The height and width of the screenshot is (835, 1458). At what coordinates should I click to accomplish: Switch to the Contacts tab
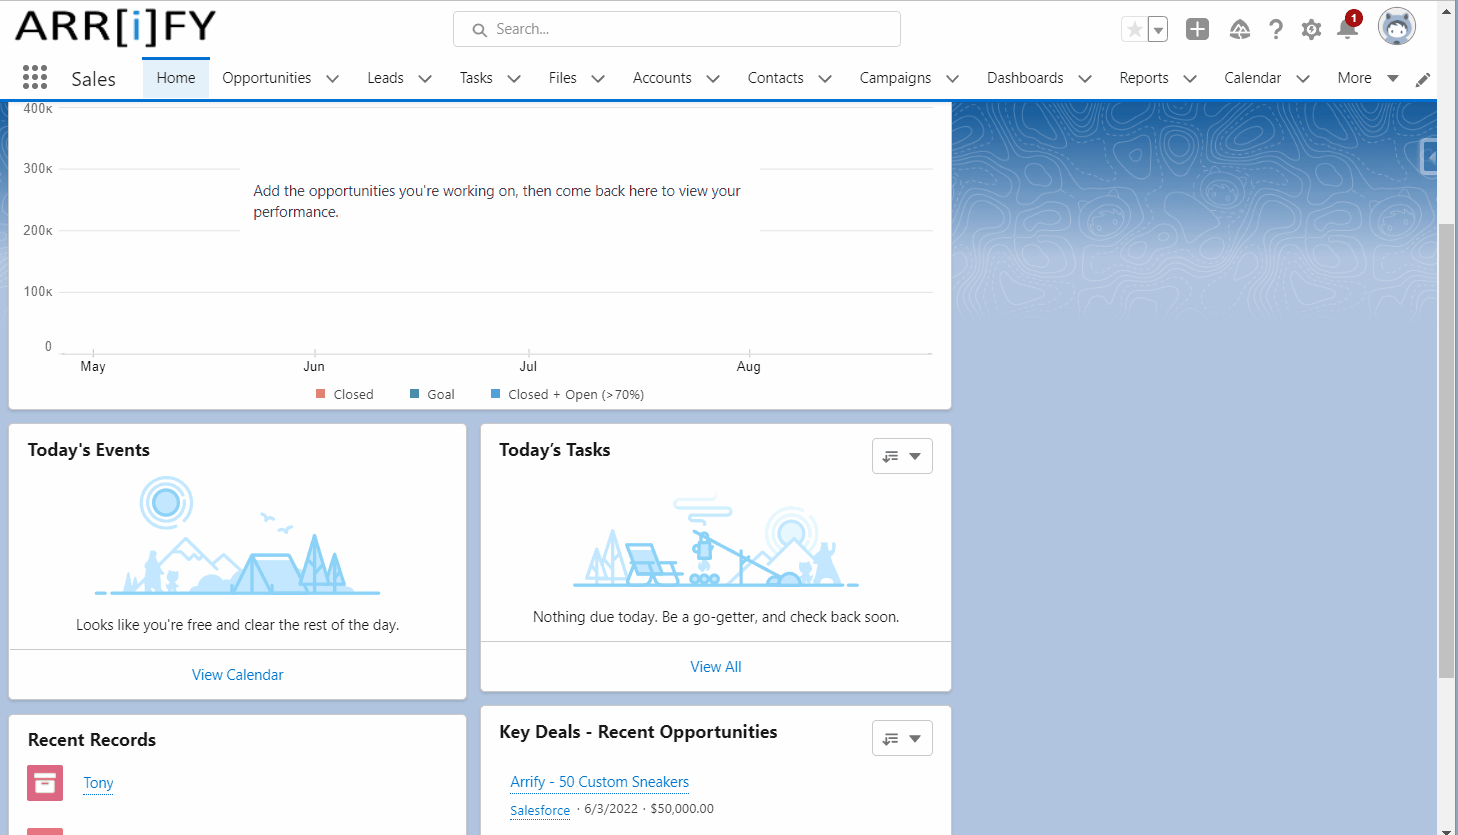[x=775, y=77]
